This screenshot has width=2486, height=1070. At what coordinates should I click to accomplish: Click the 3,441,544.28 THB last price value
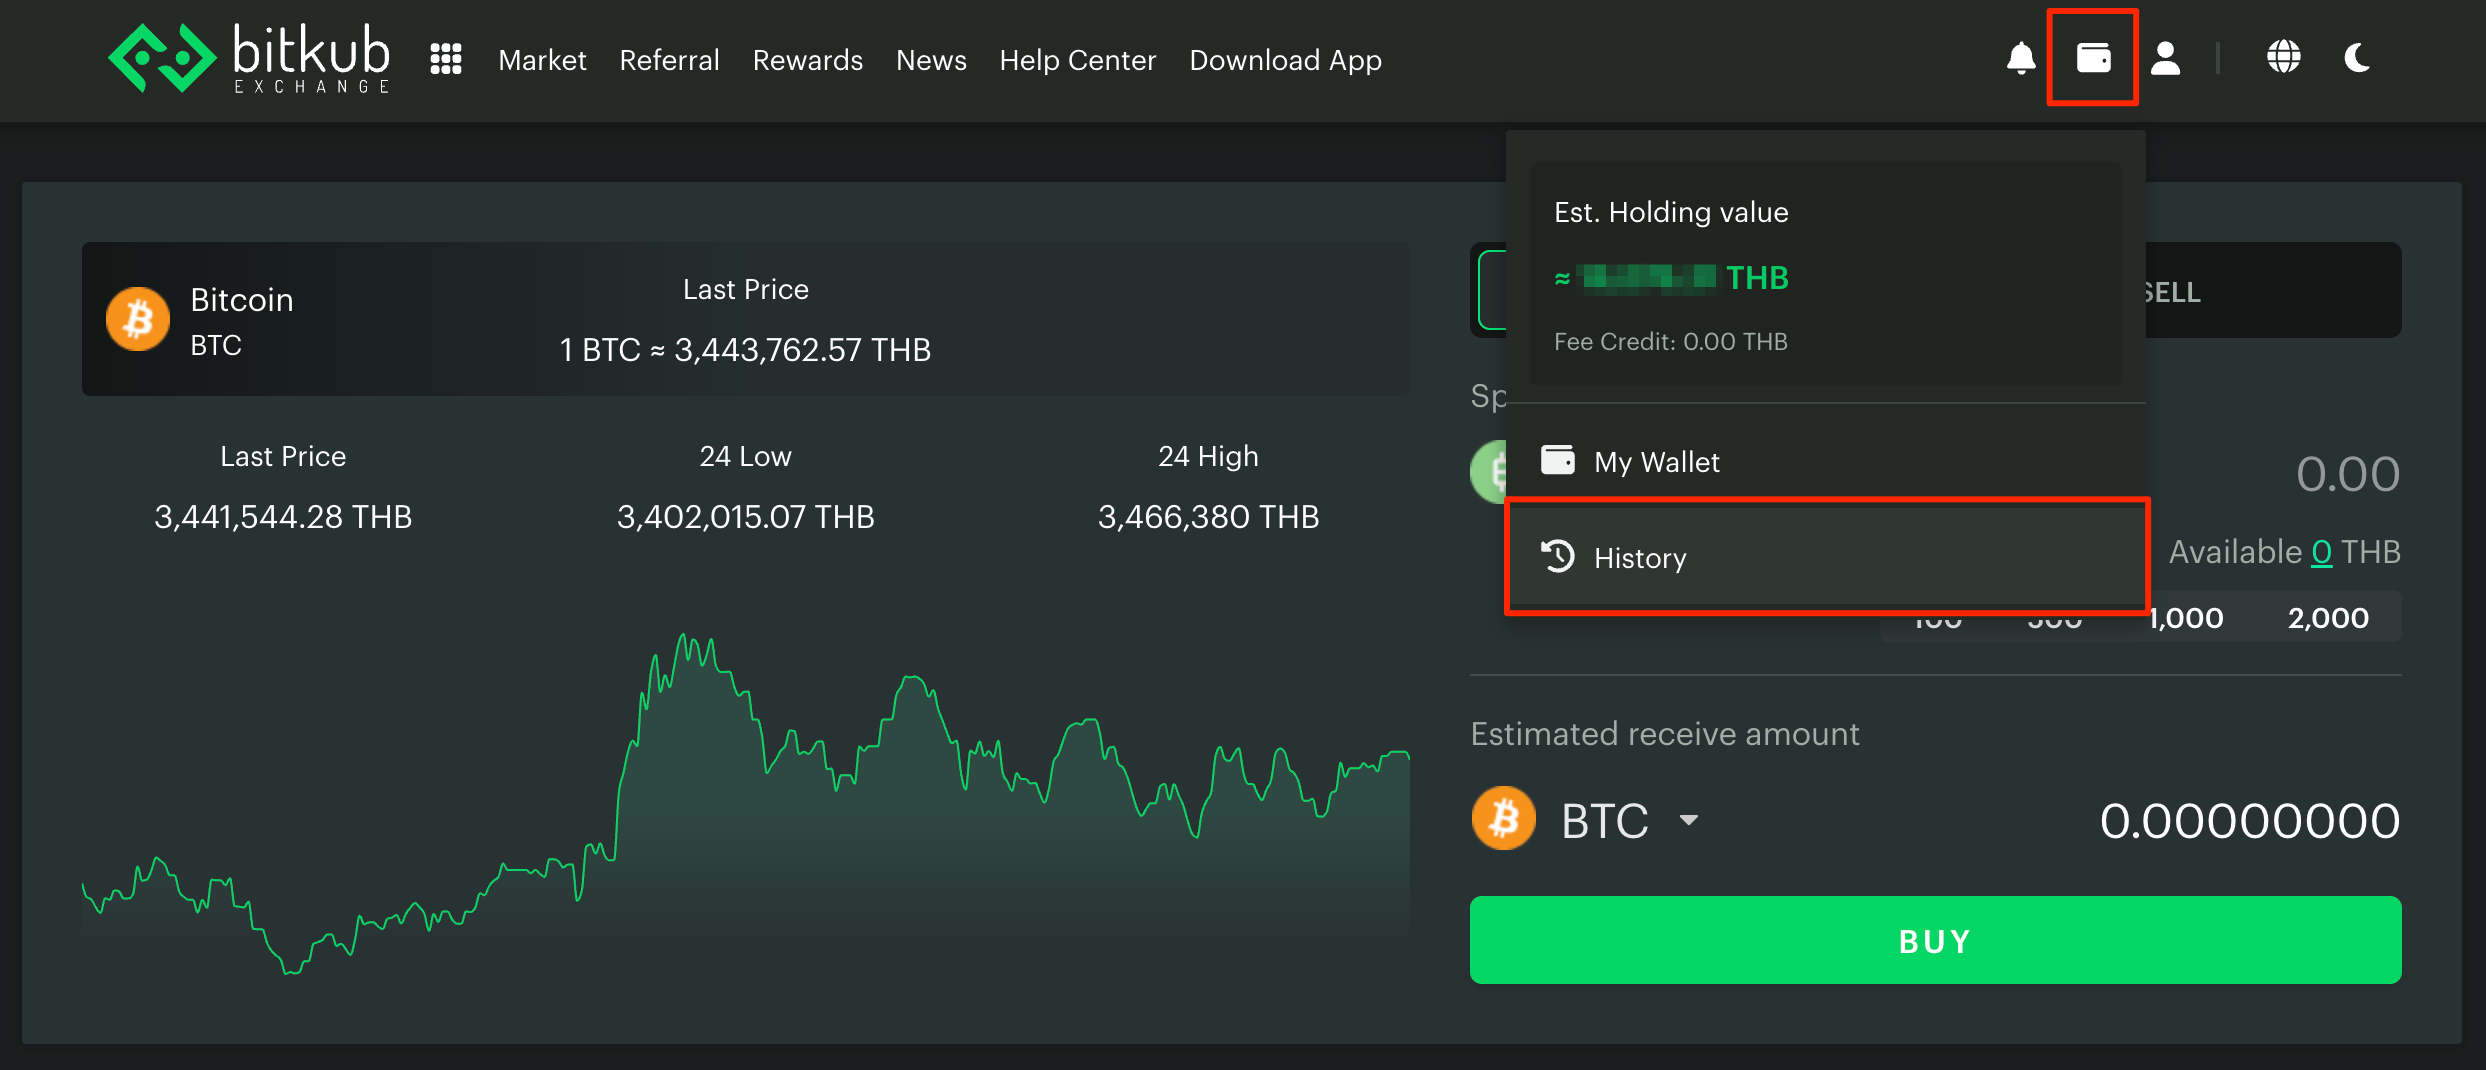pyautogui.click(x=283, y=516)
